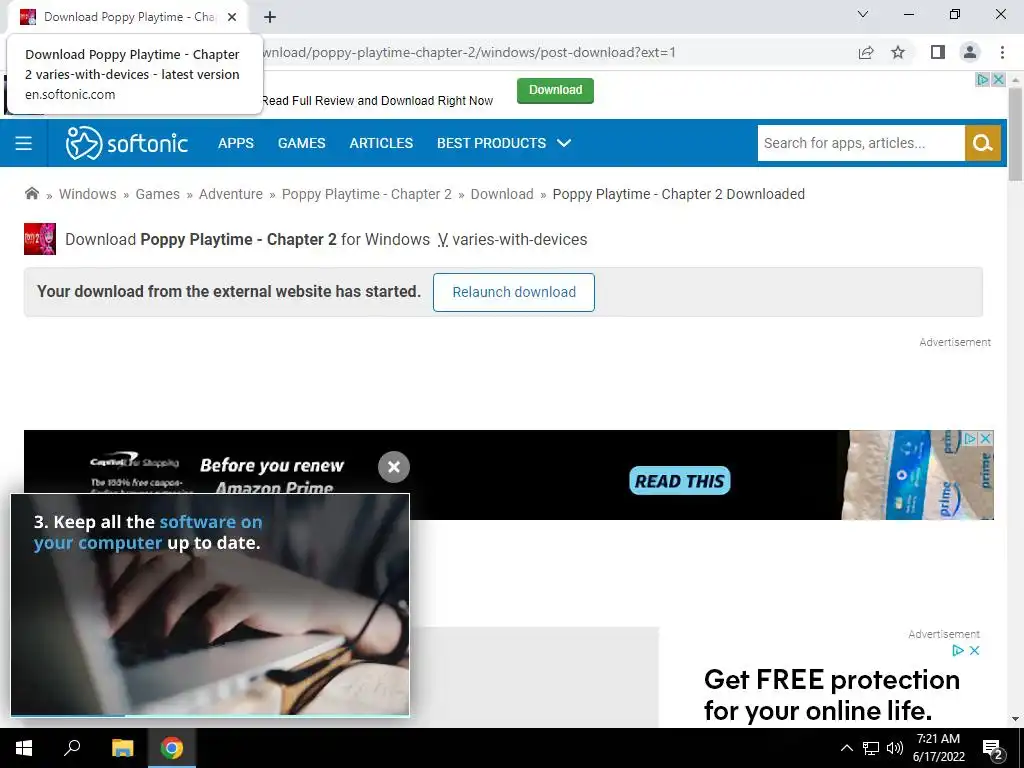
Task: Close the Poppy Playtime browser tab
Action: pos(232,17)
